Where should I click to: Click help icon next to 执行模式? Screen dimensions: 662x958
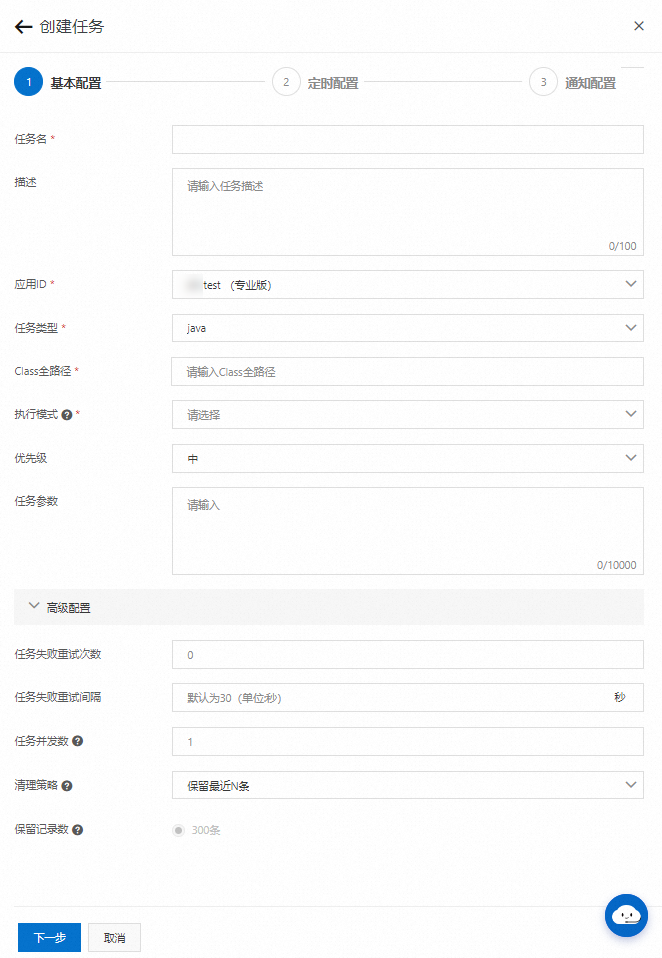67,415
